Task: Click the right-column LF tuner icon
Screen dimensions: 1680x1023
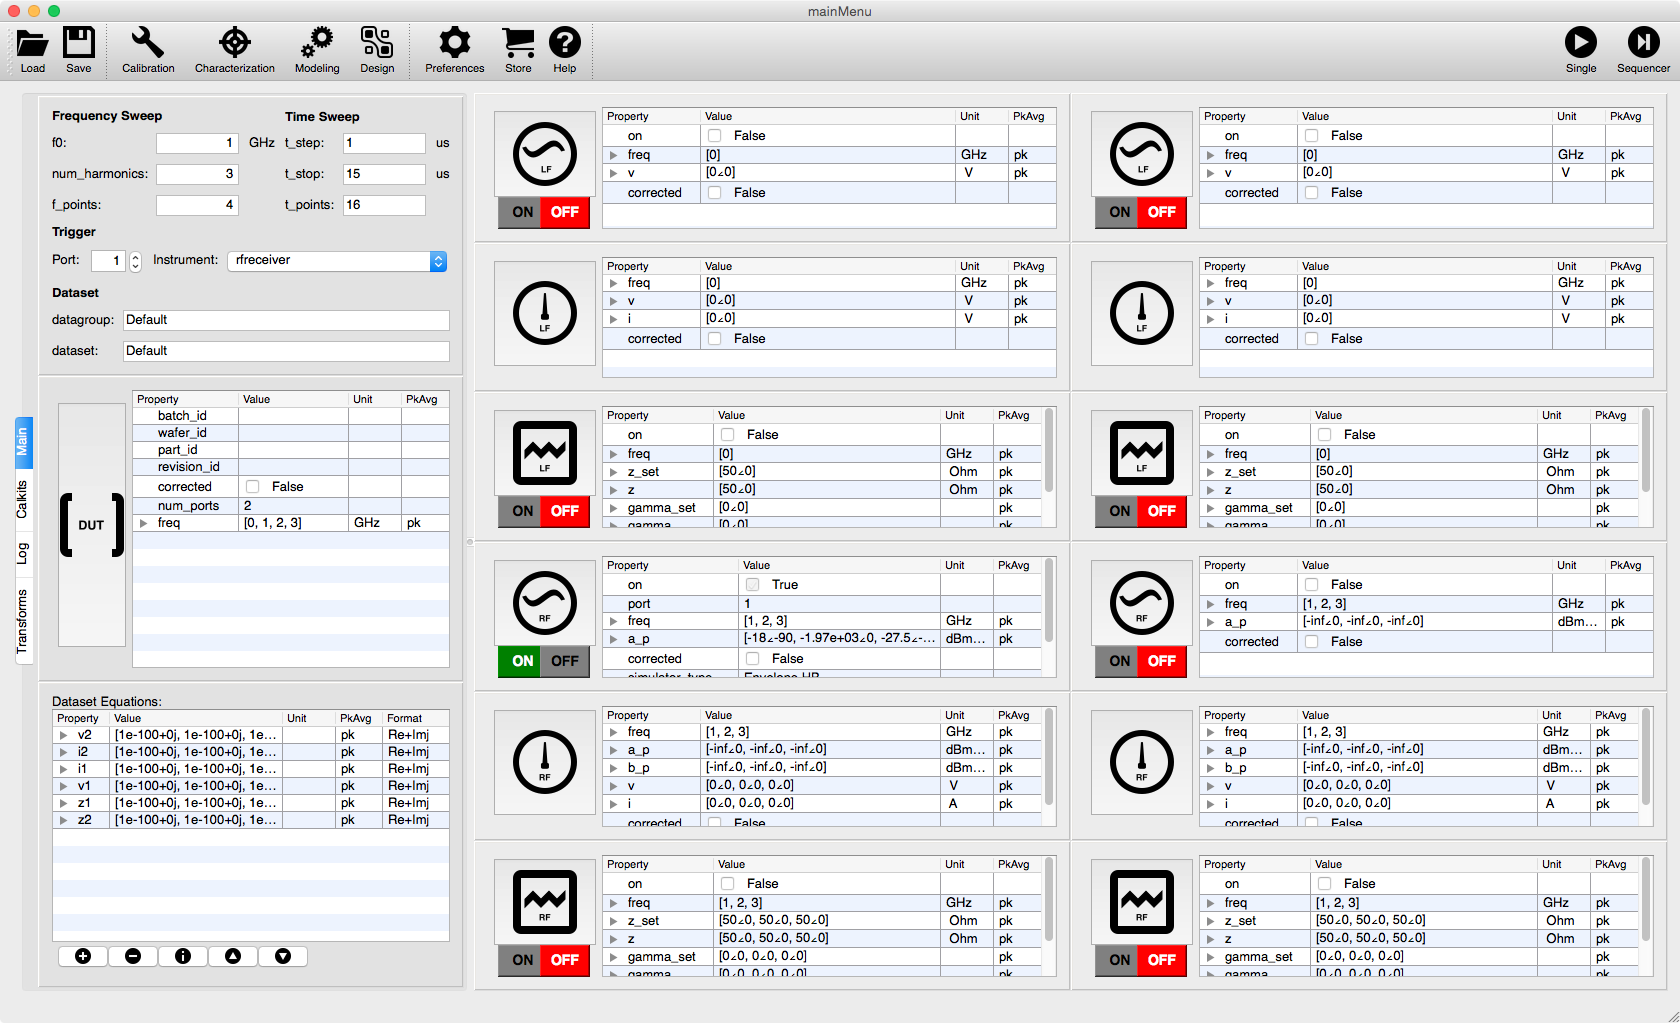Action: click(x=1142, y=453)
